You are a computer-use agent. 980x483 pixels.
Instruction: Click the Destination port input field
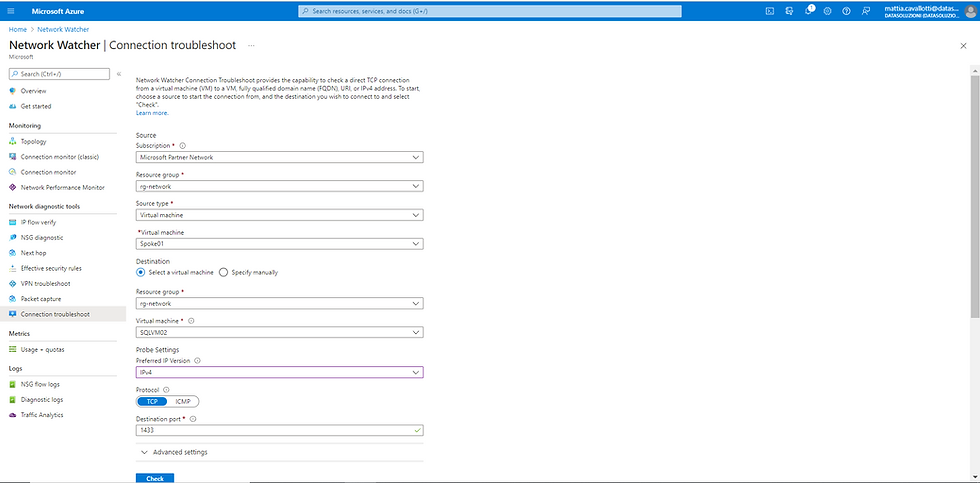[279, 431]
